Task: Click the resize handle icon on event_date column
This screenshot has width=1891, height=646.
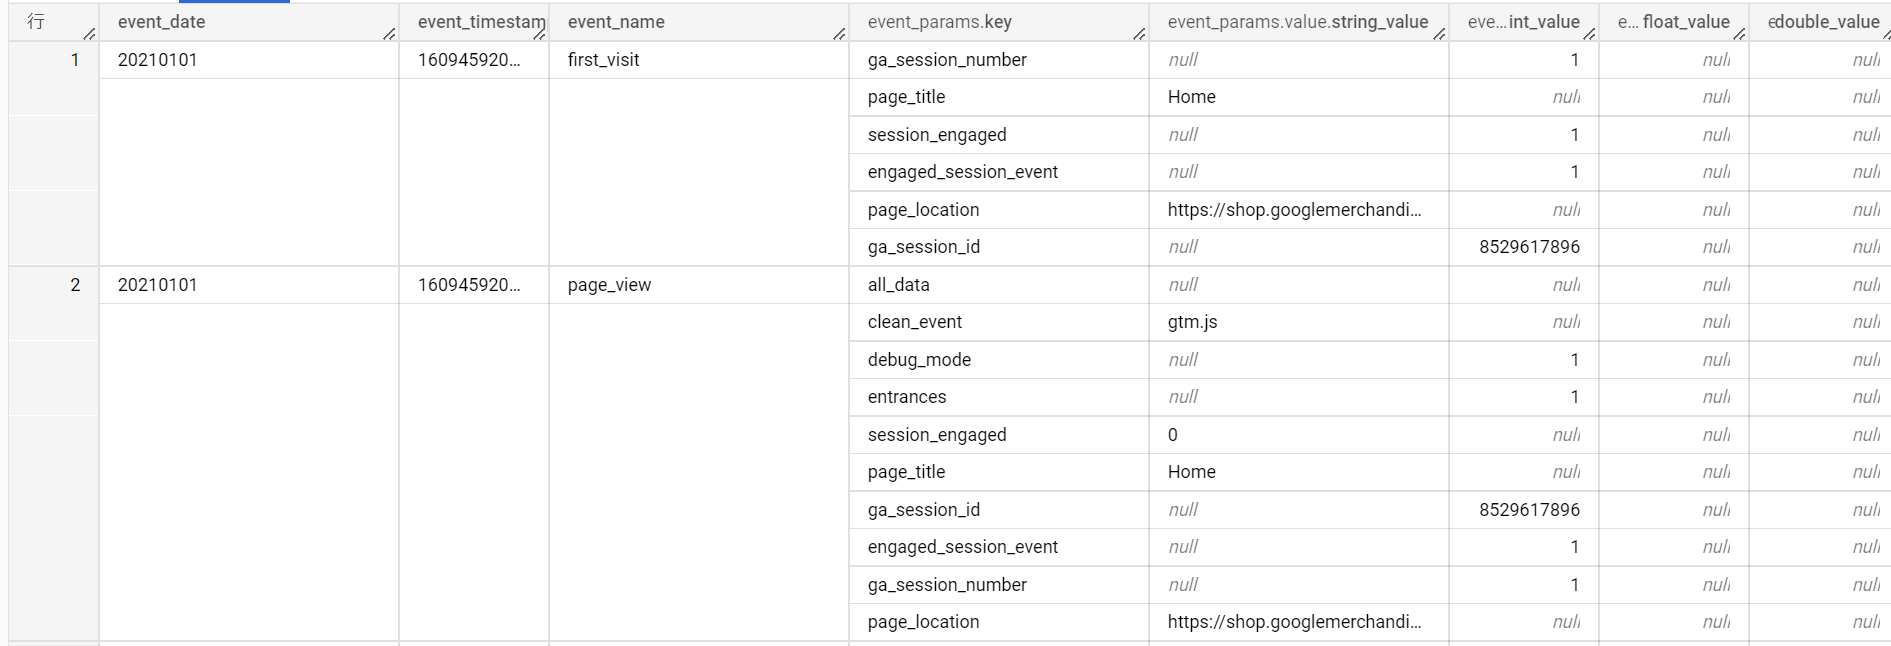Action: point(390,35)
